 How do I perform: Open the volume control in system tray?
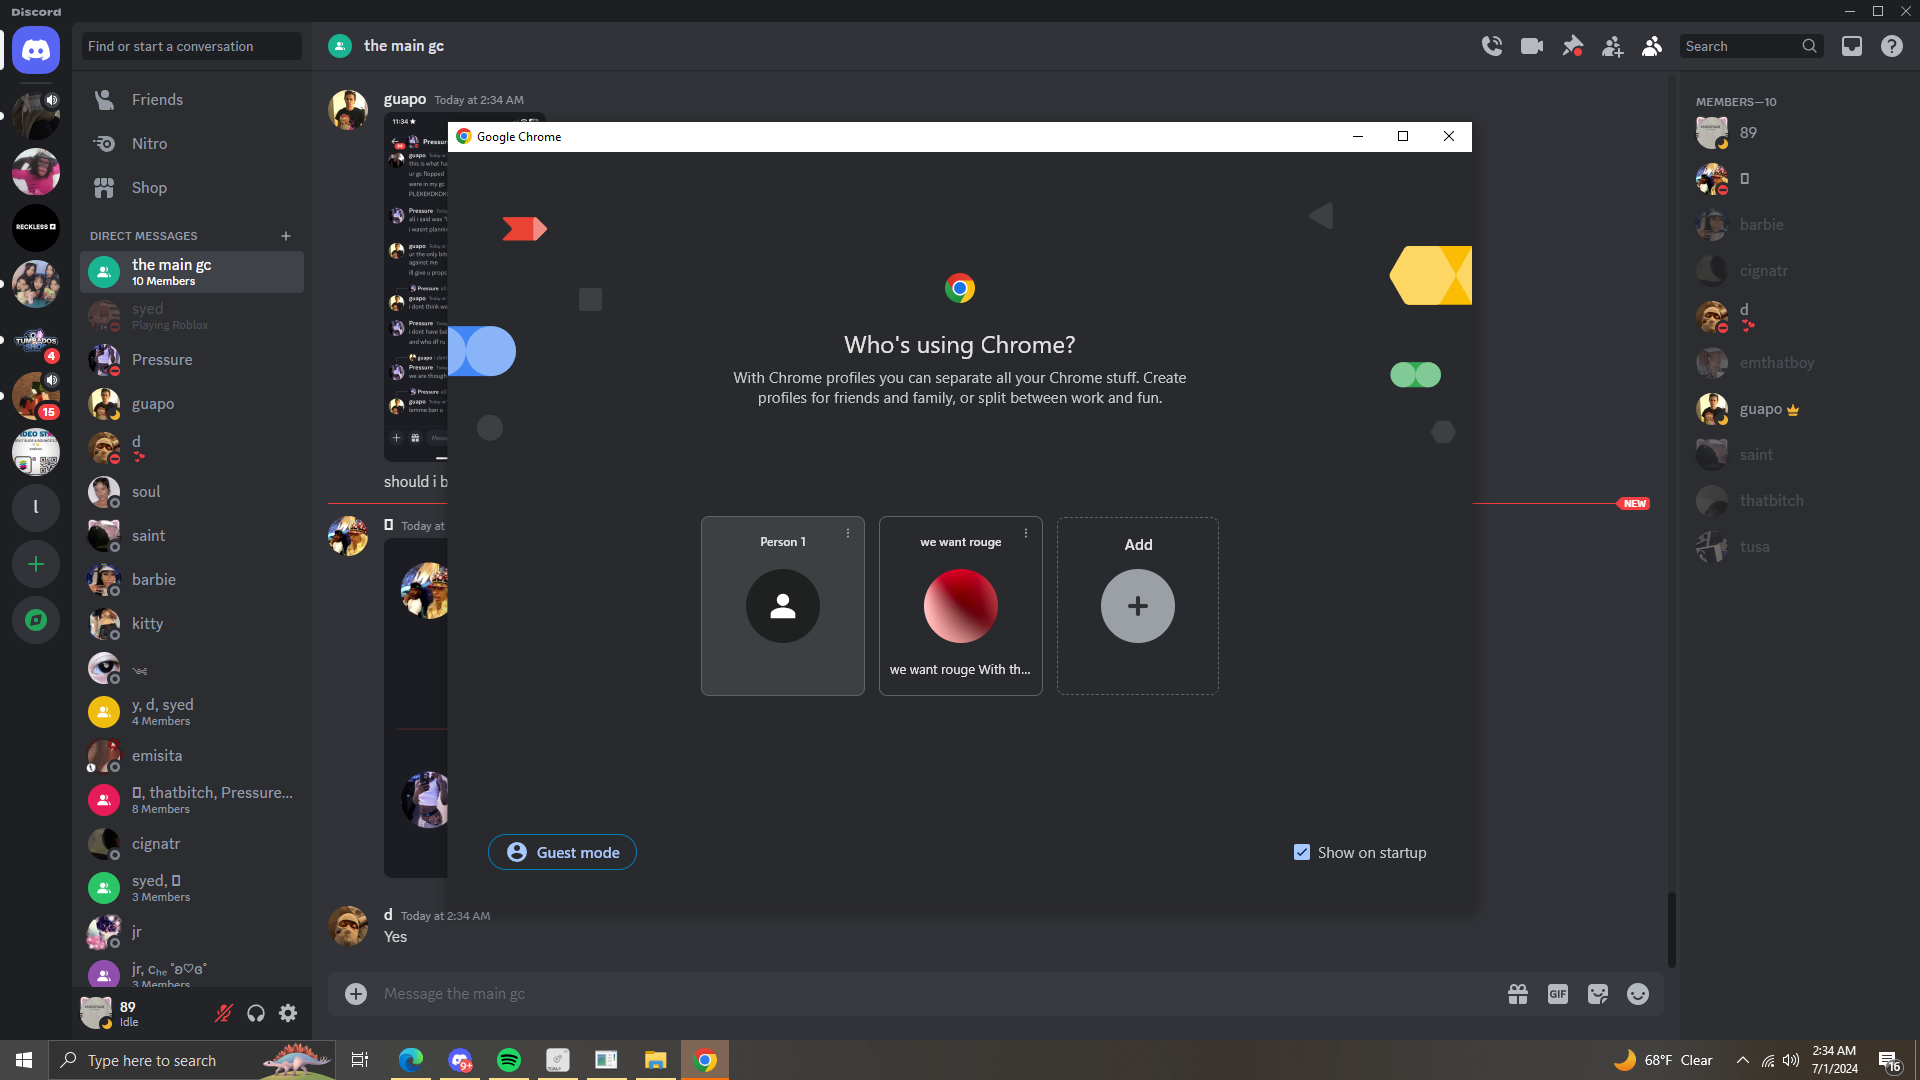pos(1791,1060)
